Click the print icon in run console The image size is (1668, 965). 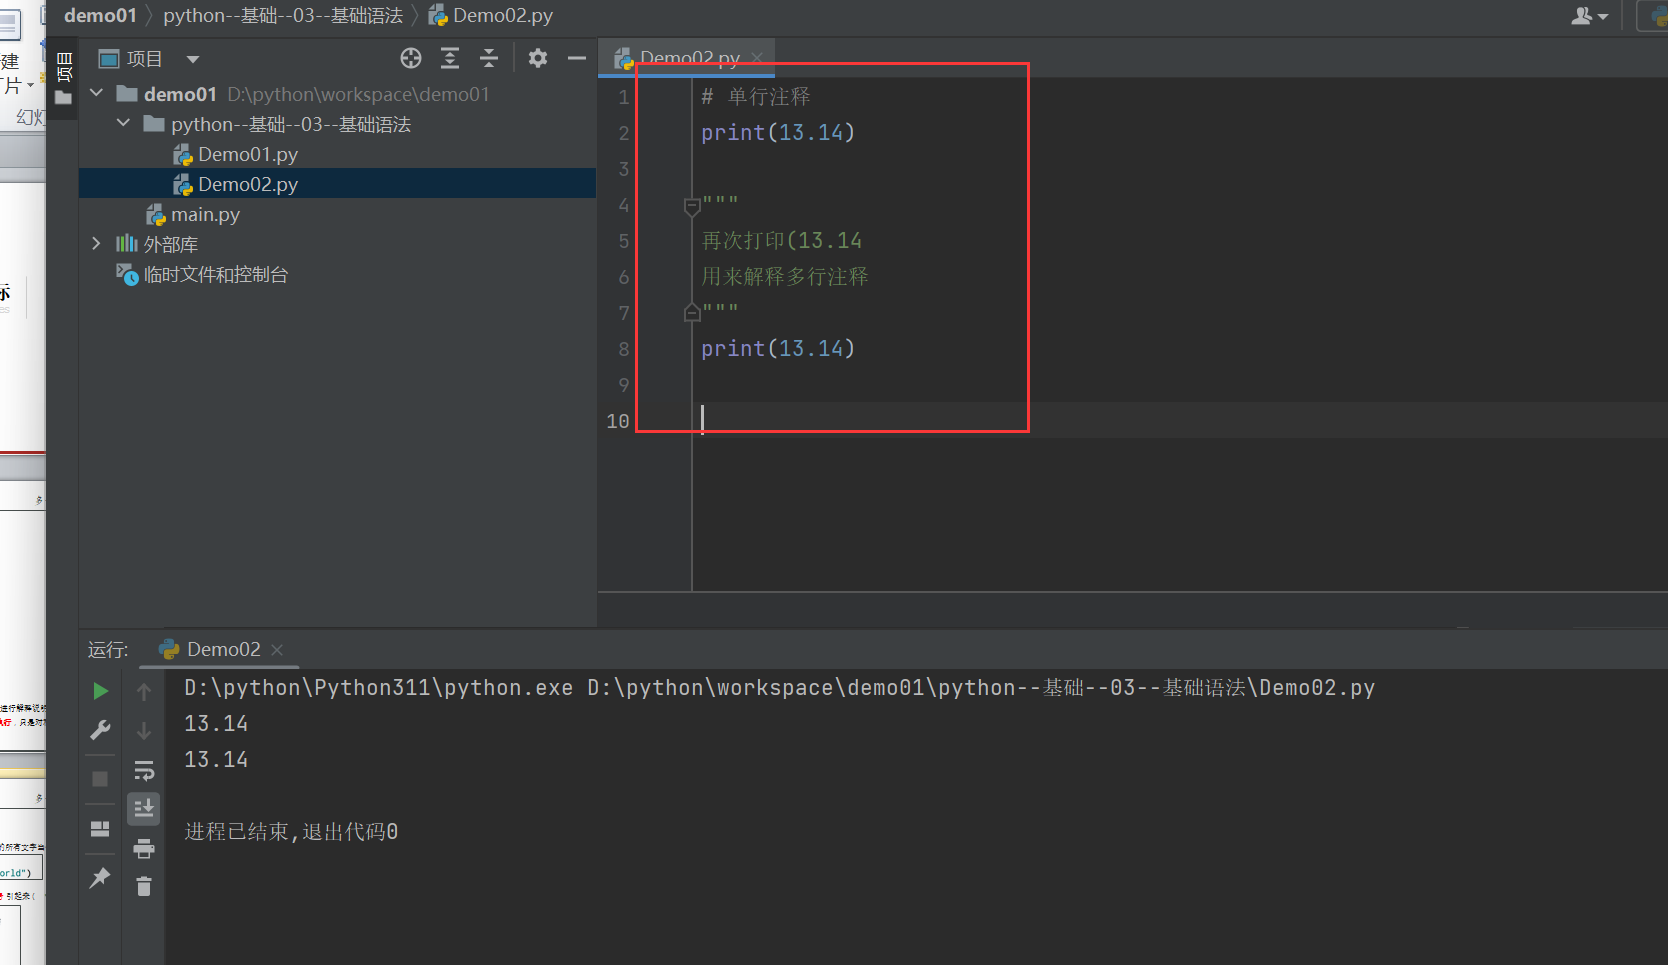[144, 848]
